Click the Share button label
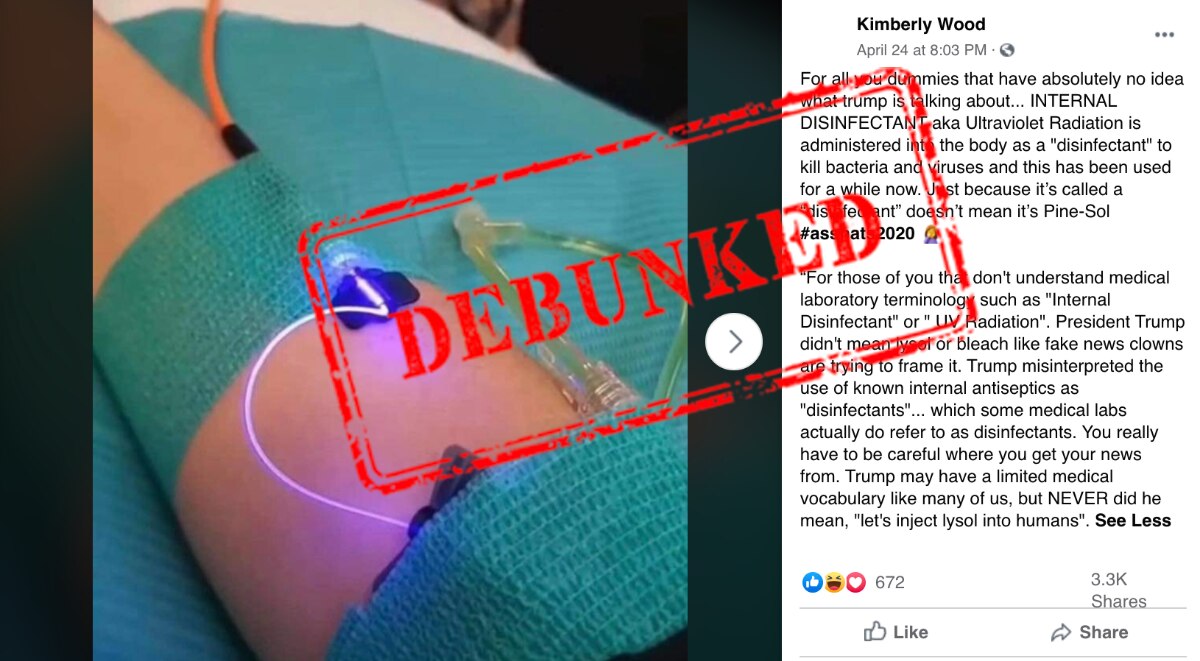Image resolution: width=1200 pixels, height=661 pixels. click(1104, 632)
